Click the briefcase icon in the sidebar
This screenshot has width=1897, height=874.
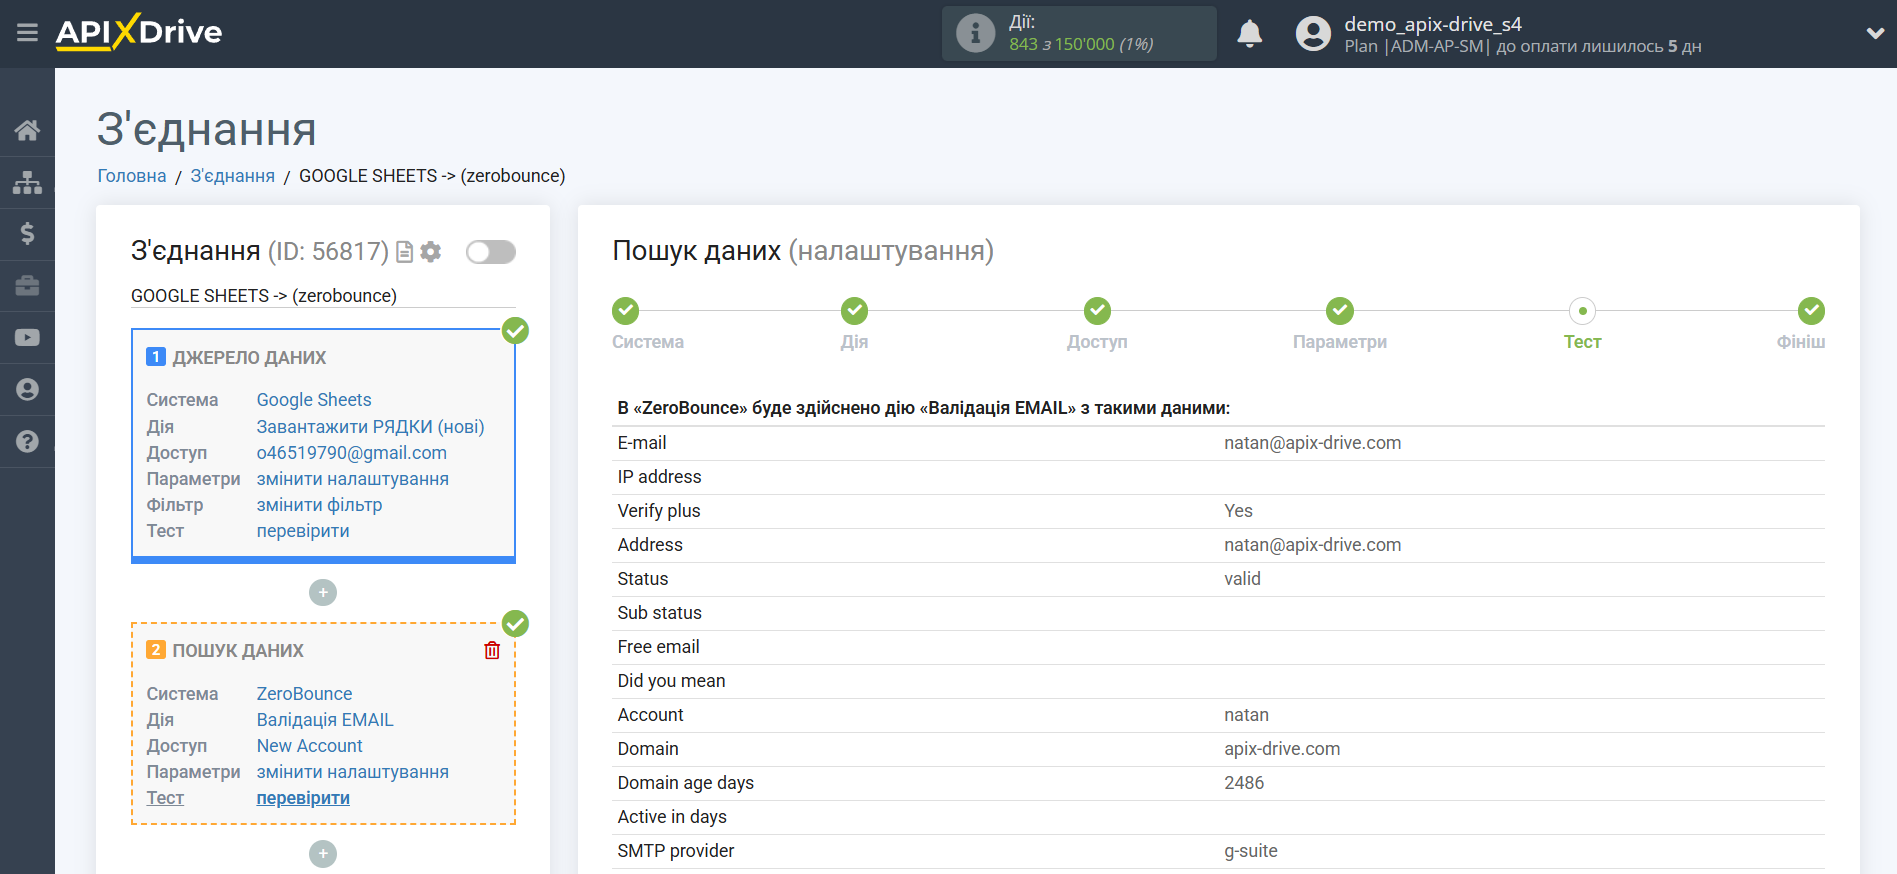point(27,286)
